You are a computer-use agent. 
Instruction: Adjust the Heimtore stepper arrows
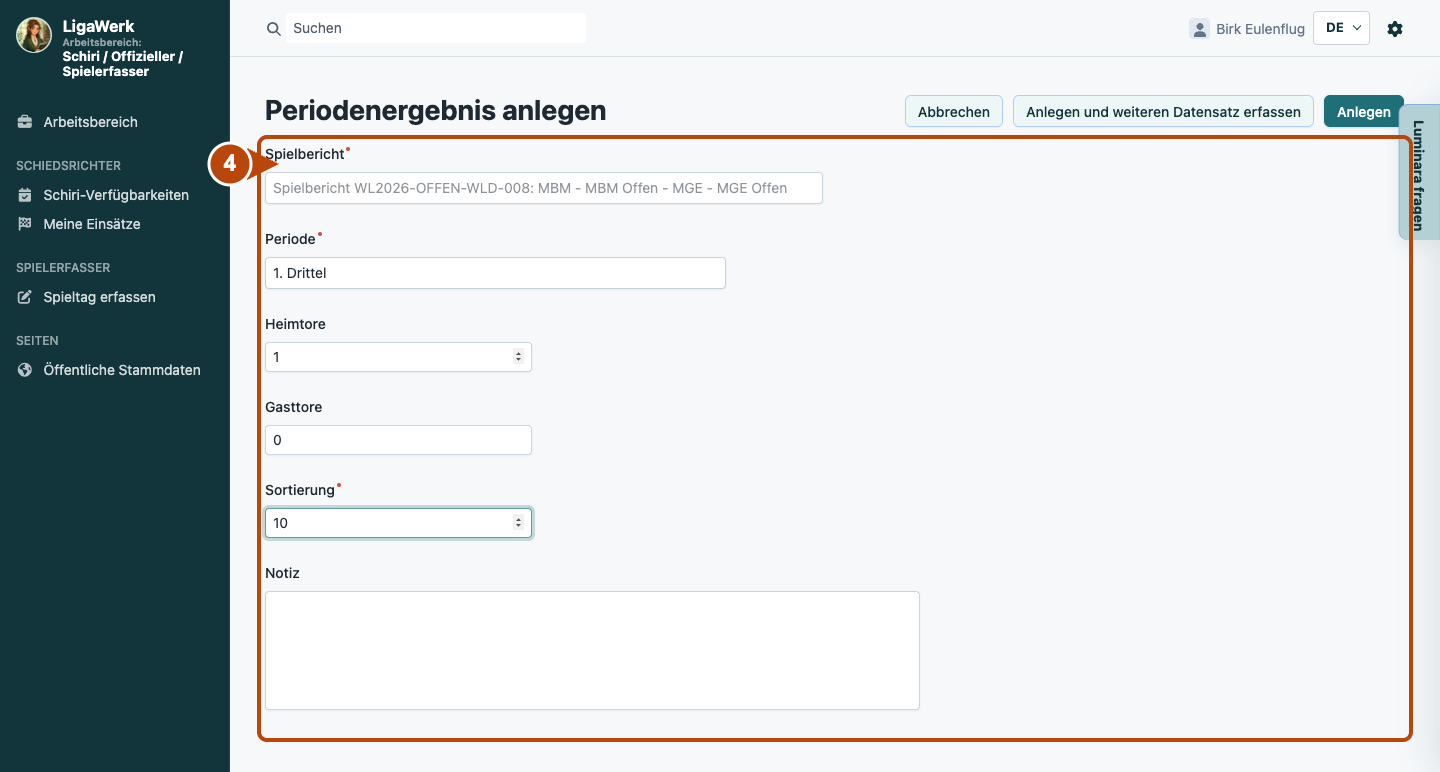[518, 357]
